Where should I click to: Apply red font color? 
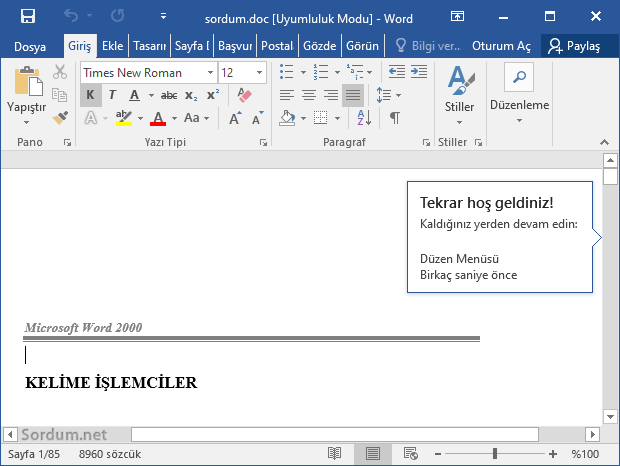tap(158, 118)
